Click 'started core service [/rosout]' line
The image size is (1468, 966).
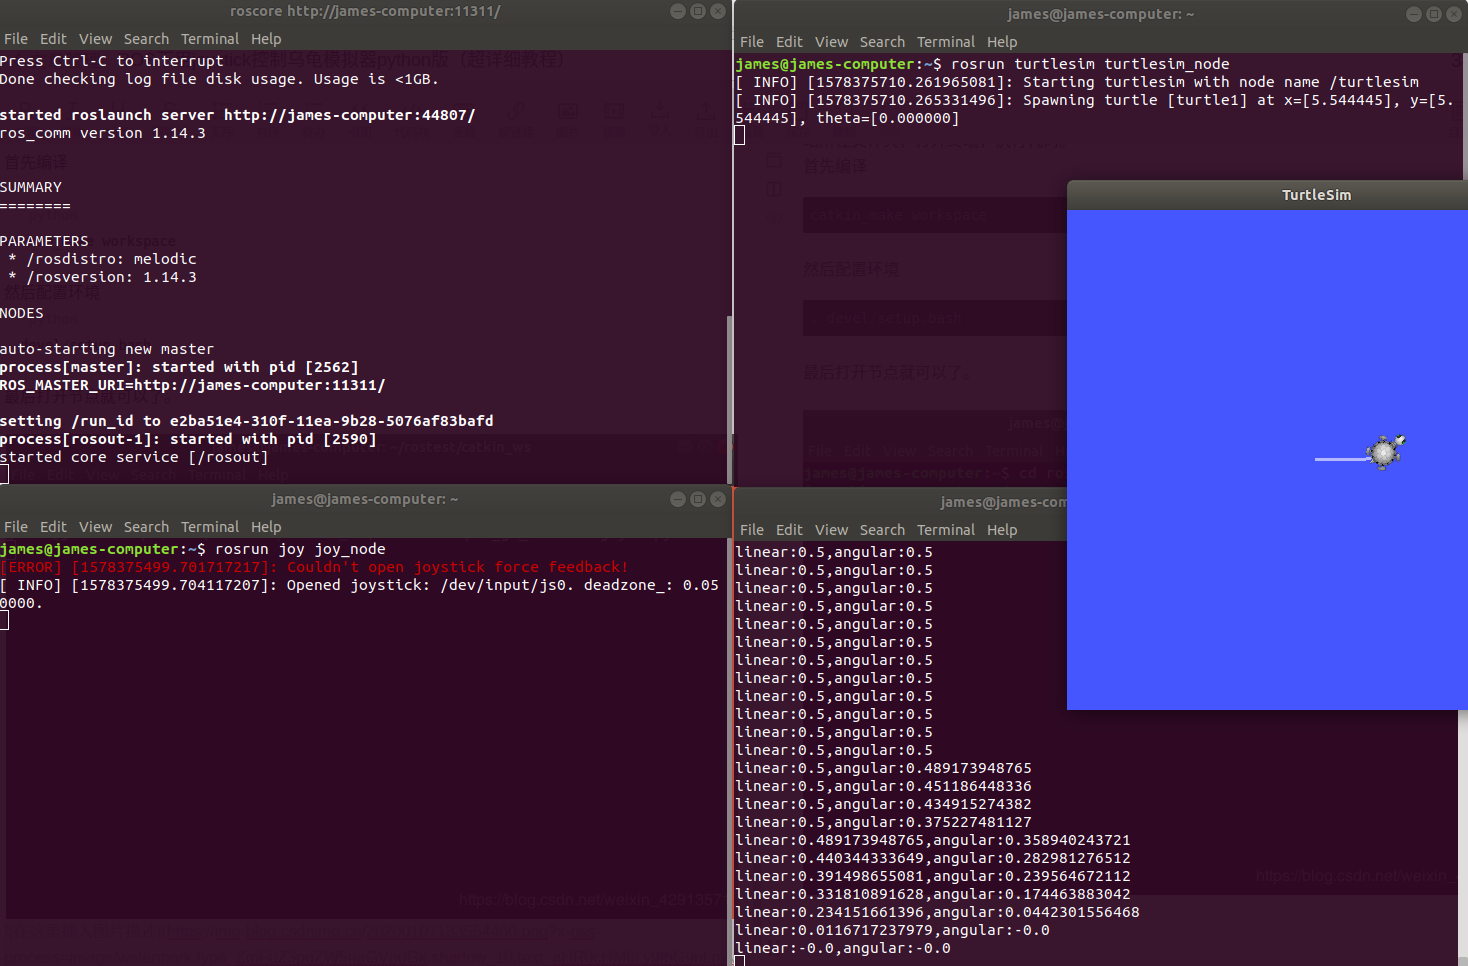coord(134,457)
